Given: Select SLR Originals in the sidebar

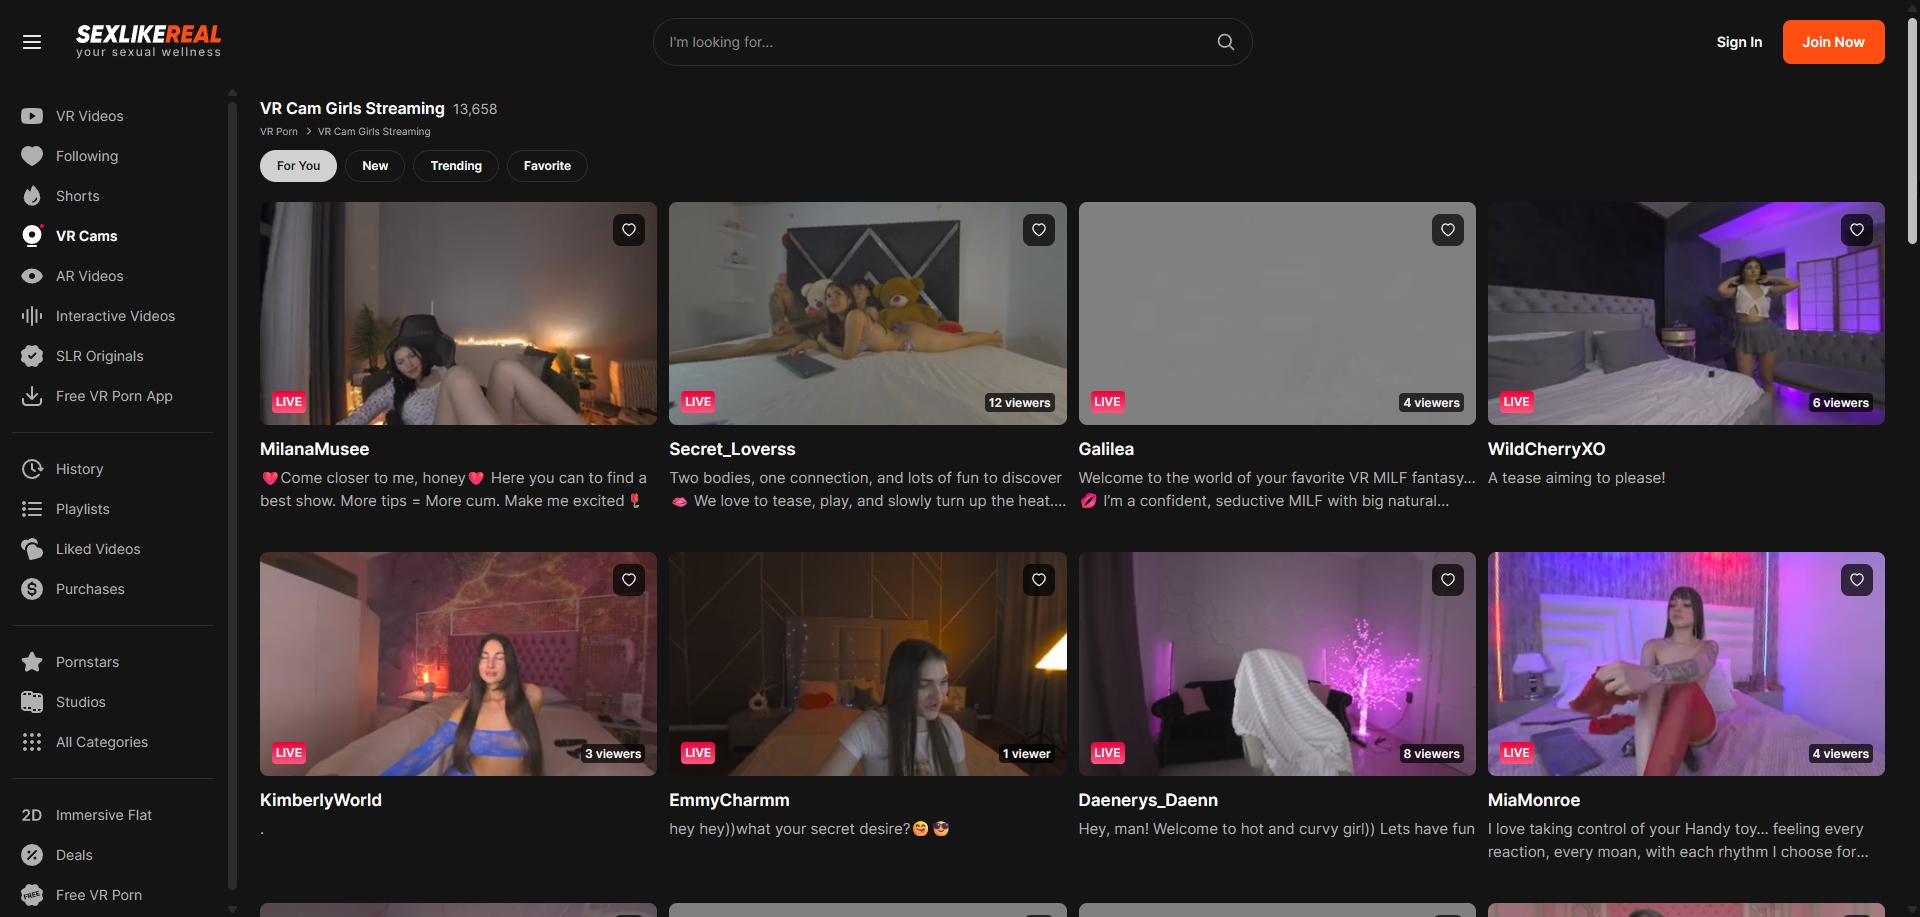Looking at the screenshot, I should 99,356.
